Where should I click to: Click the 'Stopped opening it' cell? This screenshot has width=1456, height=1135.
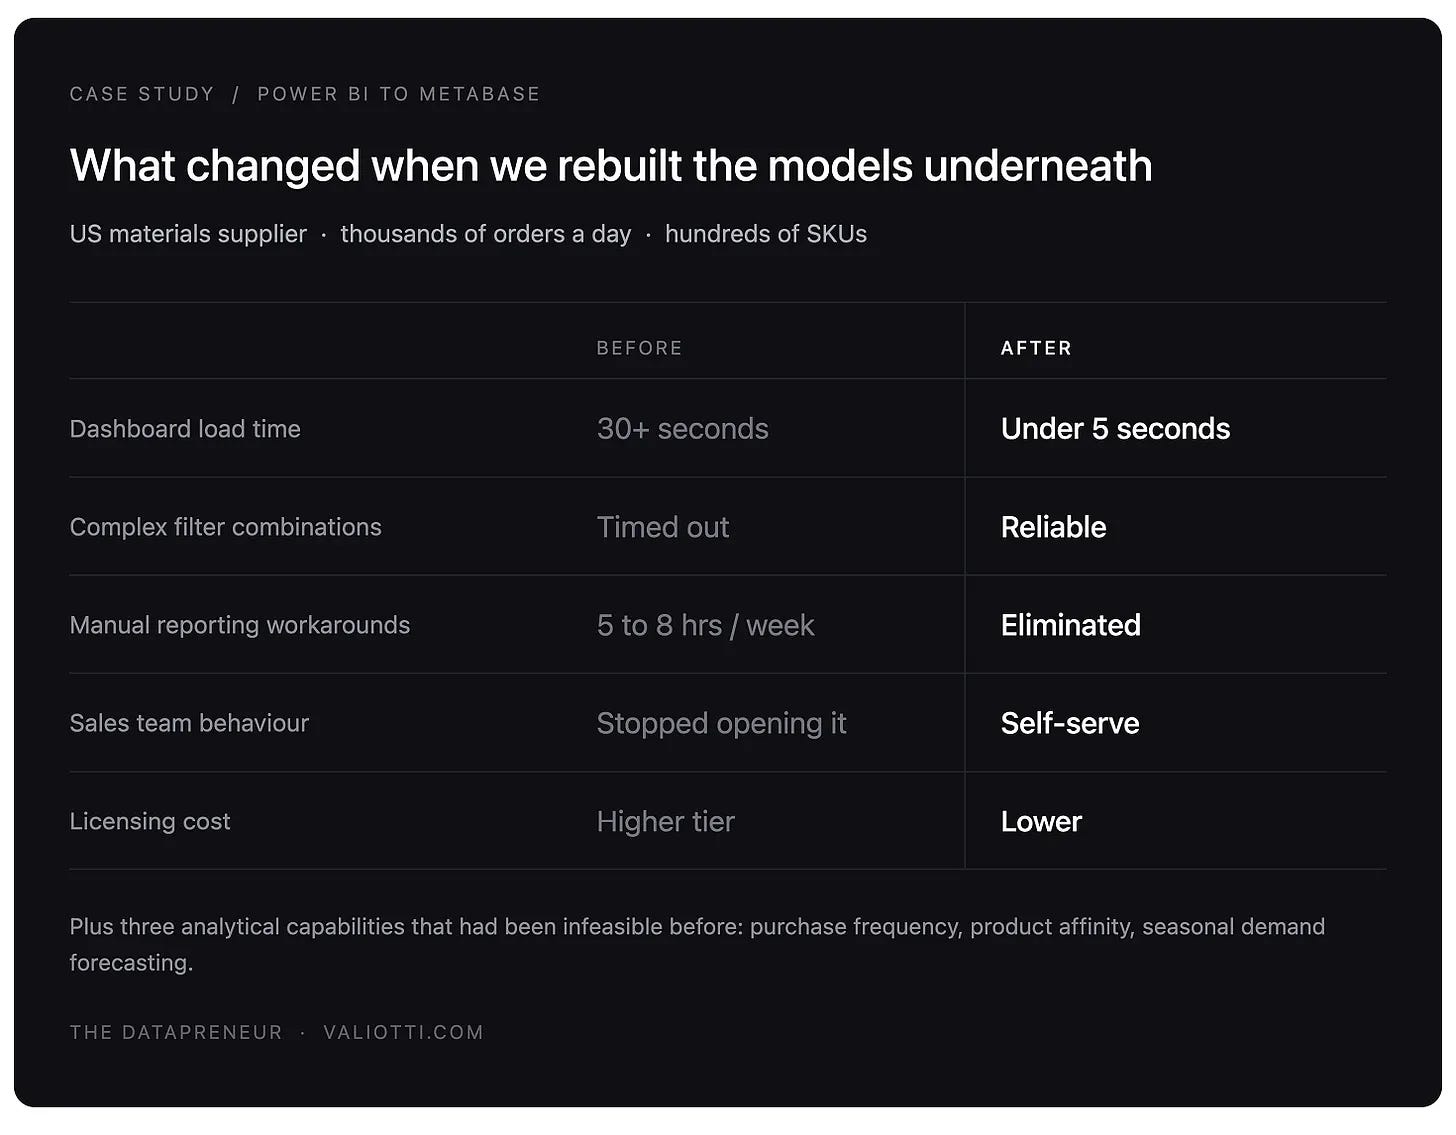pyautogui.click(x=722, y=723)
